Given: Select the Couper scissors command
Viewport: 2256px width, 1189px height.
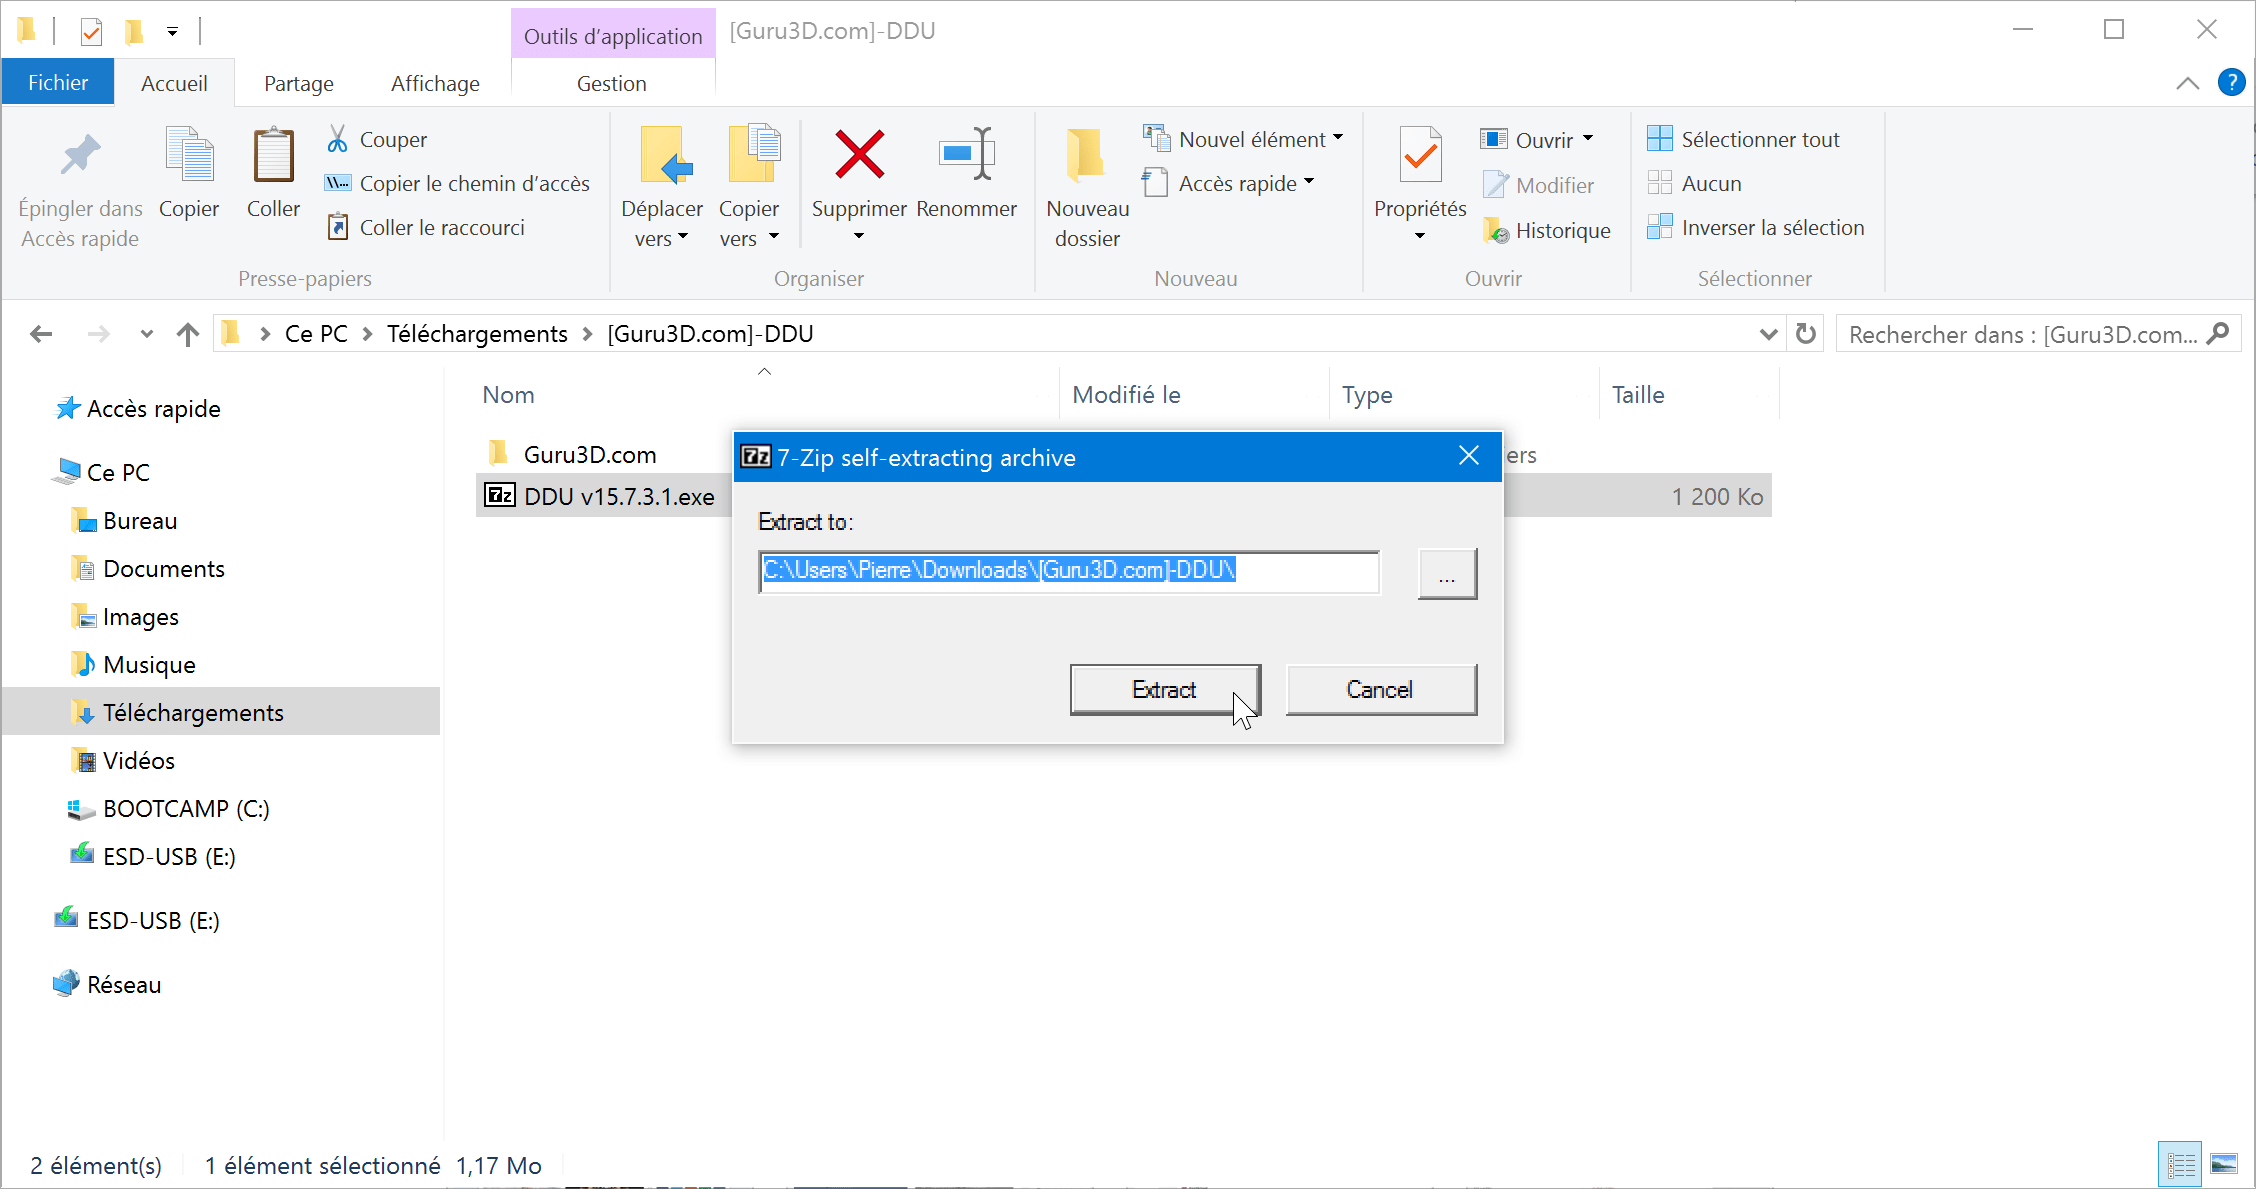Looking at the screenshot, I should [377, 139].
